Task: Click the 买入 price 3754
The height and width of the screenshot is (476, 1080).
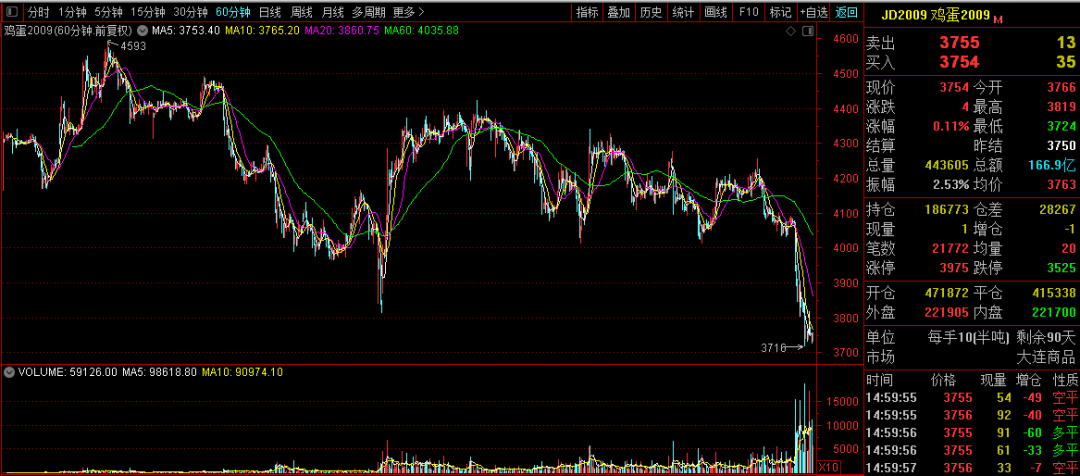Action: tap(959, 62)
